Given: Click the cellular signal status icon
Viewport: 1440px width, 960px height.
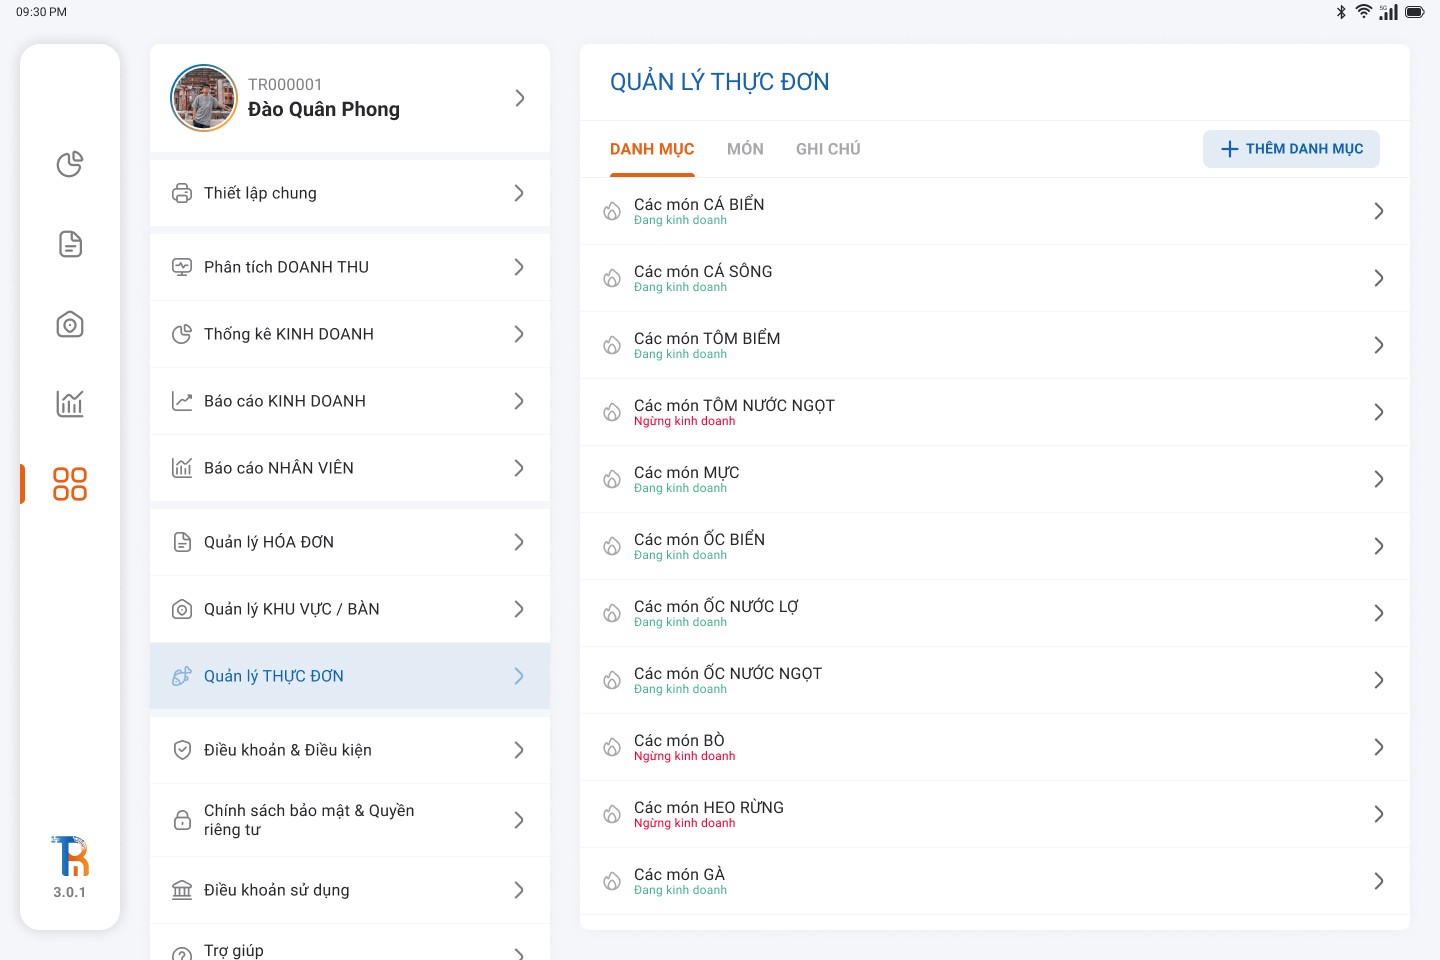Looking at the screenshot, I should [1389, 12].
